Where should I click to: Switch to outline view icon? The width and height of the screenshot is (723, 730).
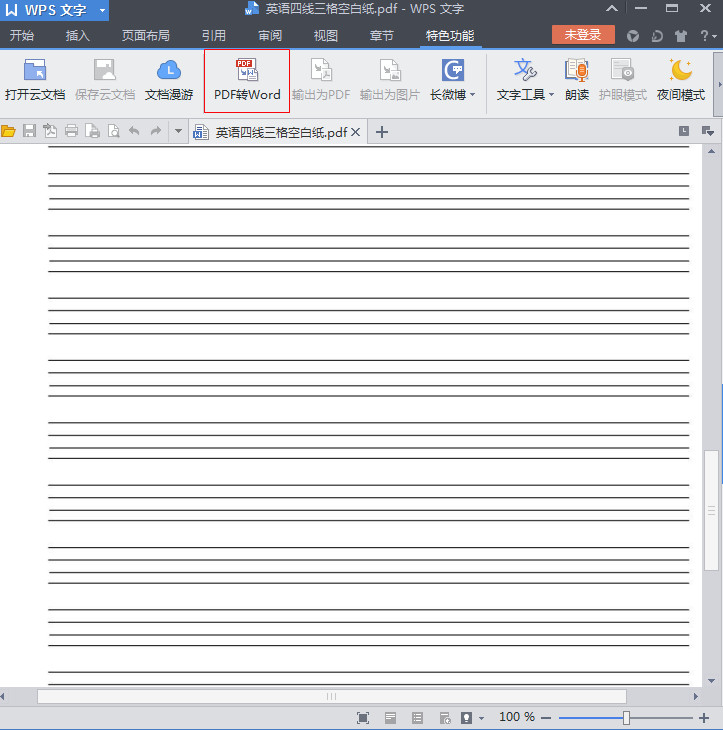click(x=417, y=718)
